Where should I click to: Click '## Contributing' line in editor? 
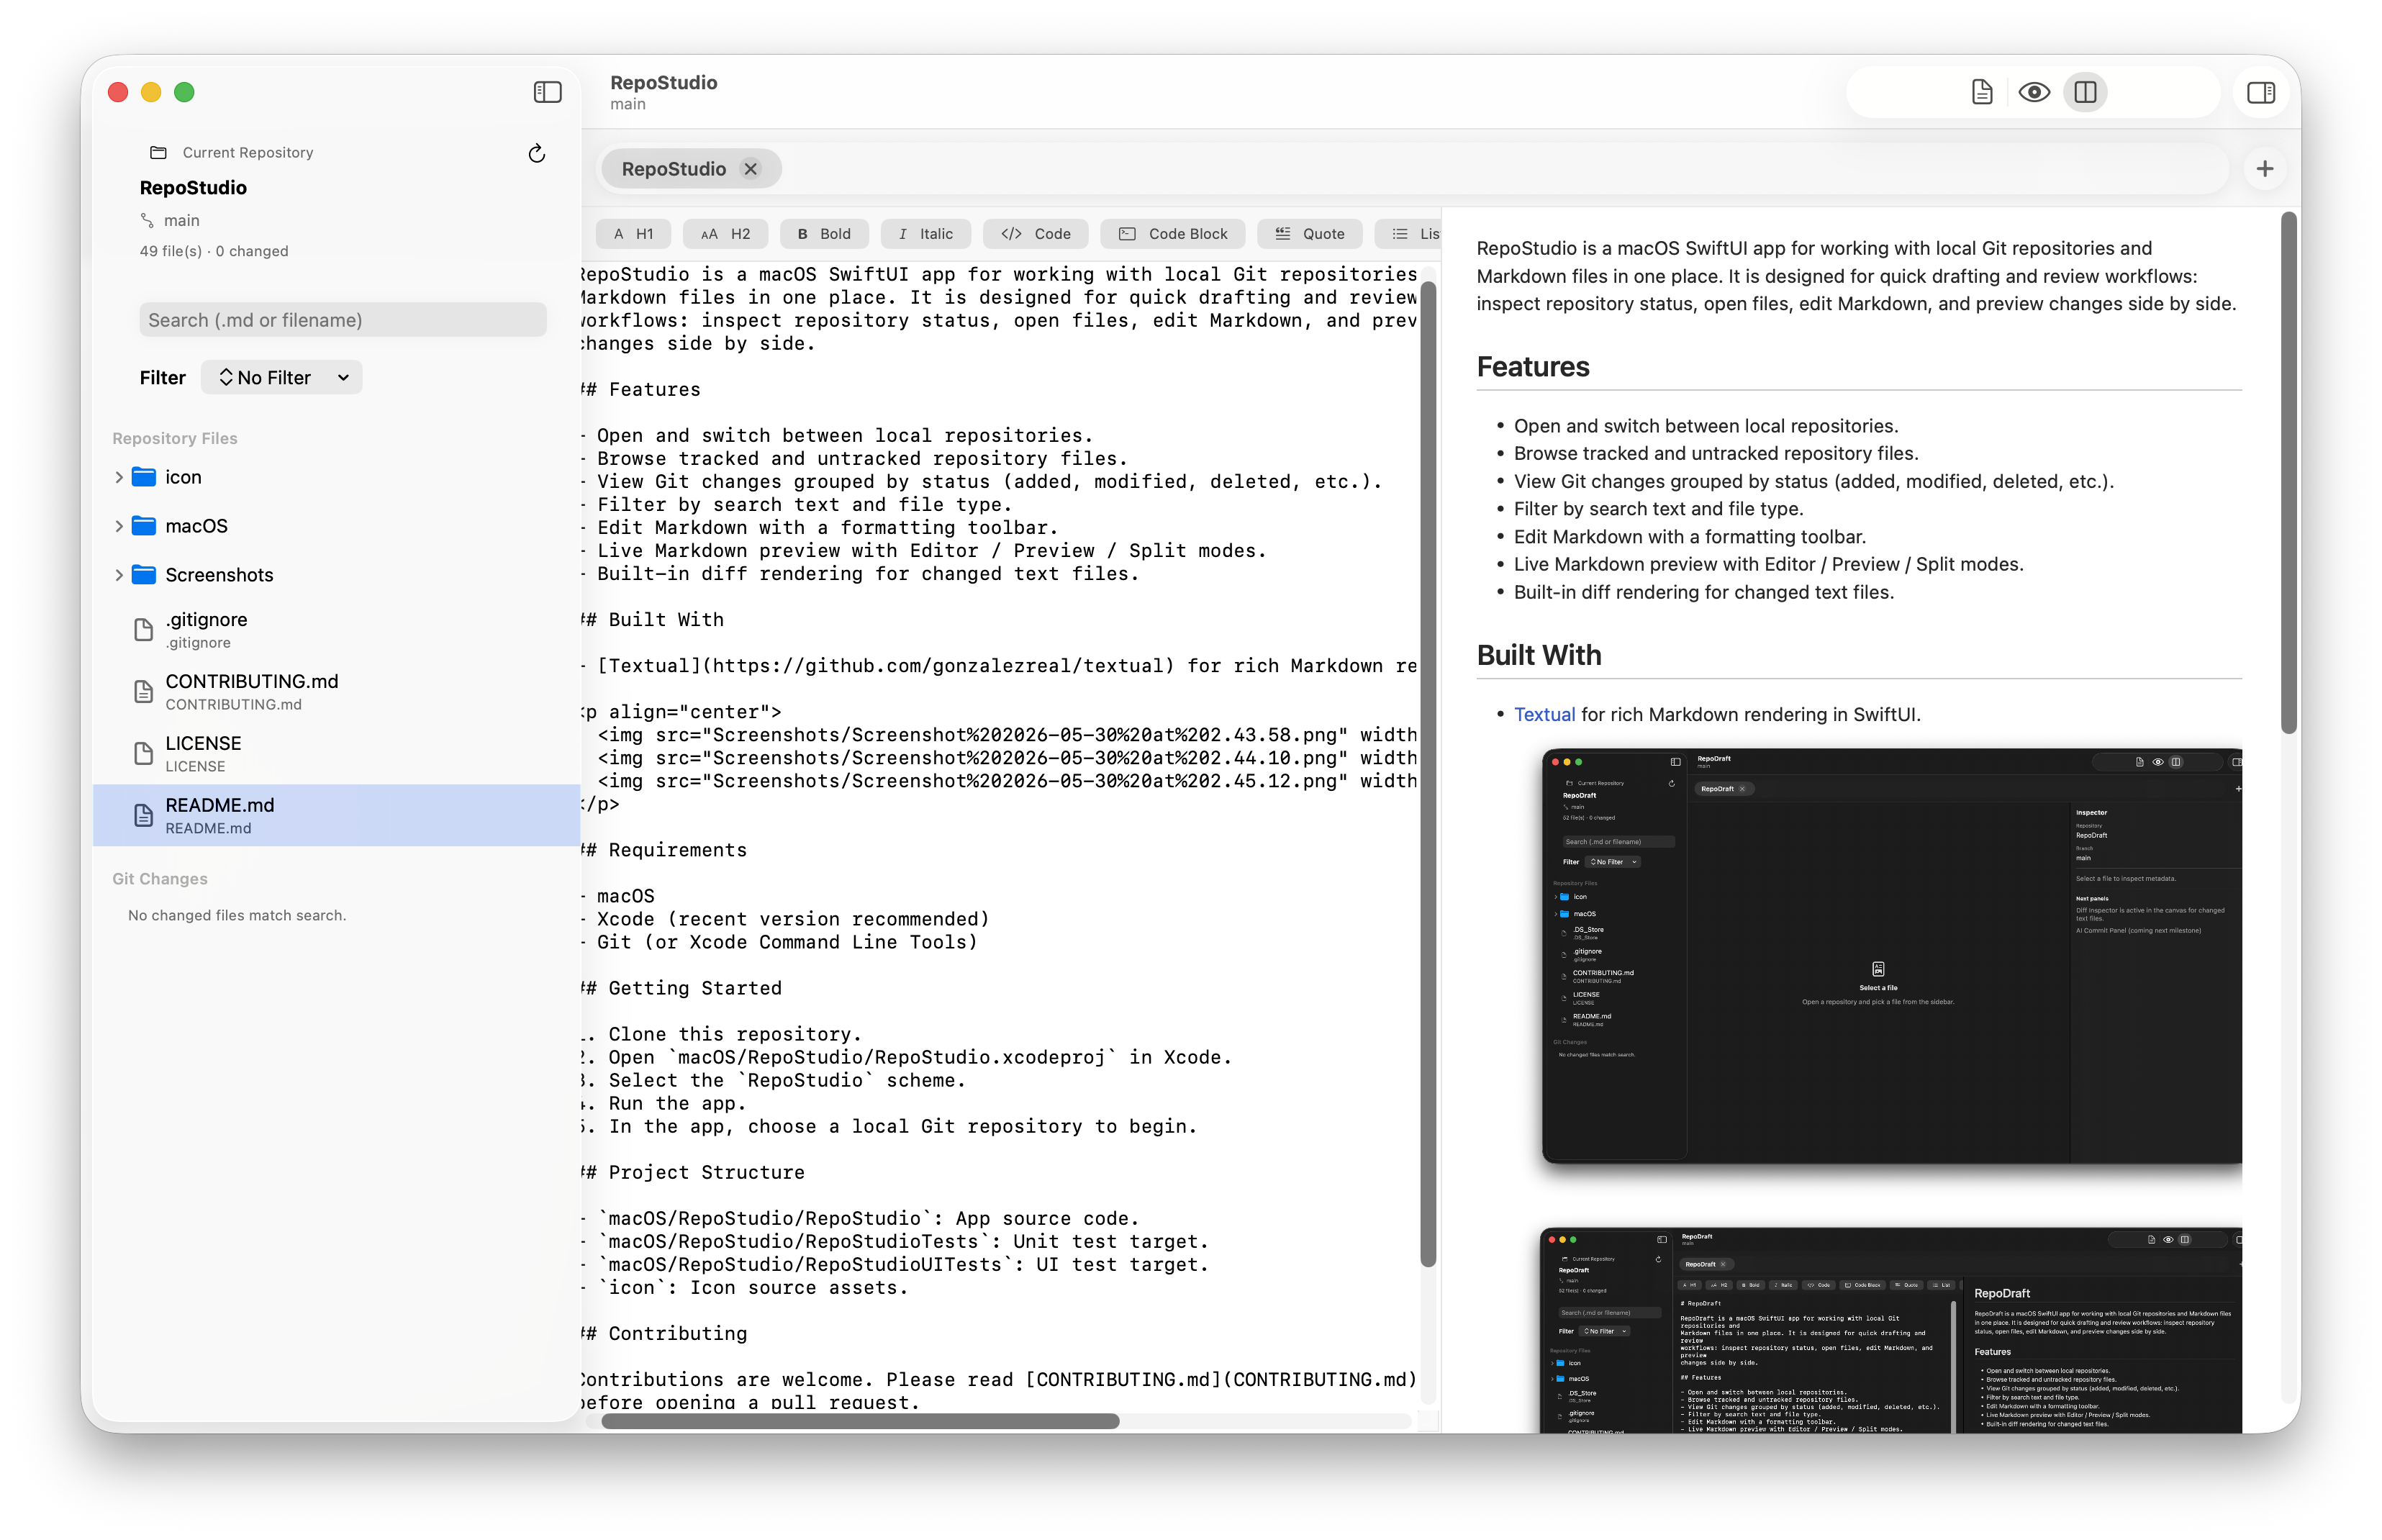(664, 1333)
